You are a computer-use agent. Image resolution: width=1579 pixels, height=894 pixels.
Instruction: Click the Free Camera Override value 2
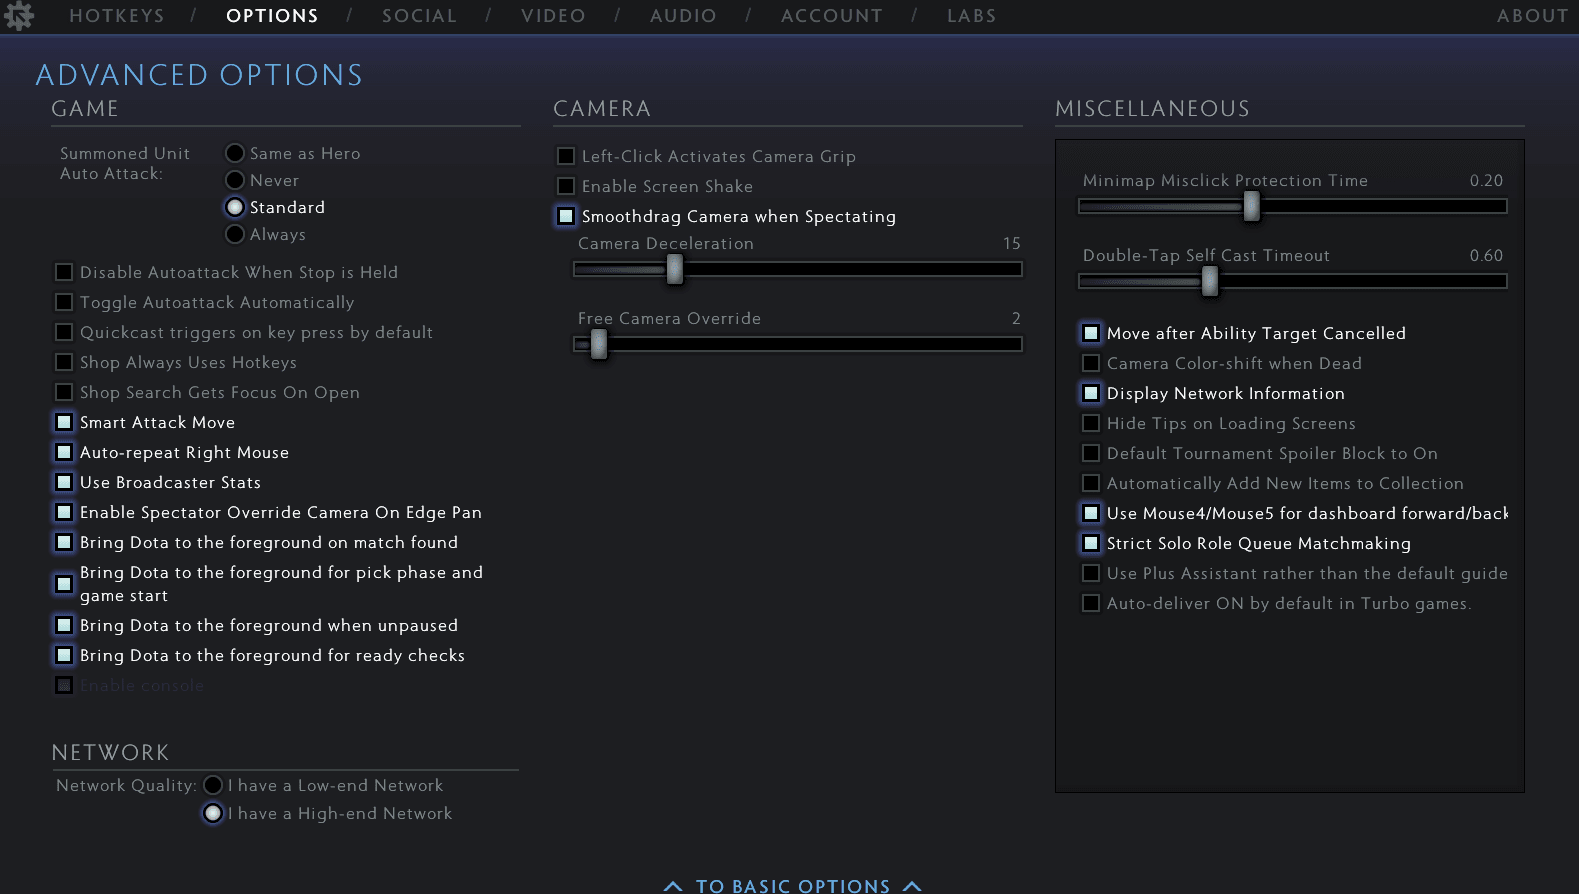1016,318
